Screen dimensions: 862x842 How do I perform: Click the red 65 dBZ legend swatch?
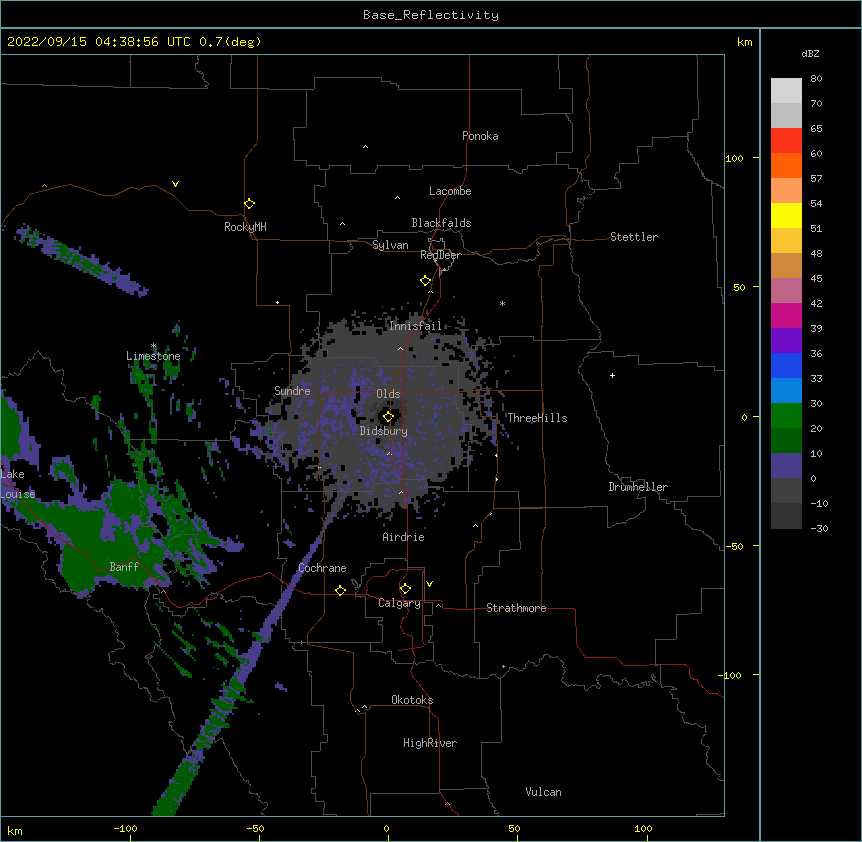pyautogui.click(x=786, y=141)
